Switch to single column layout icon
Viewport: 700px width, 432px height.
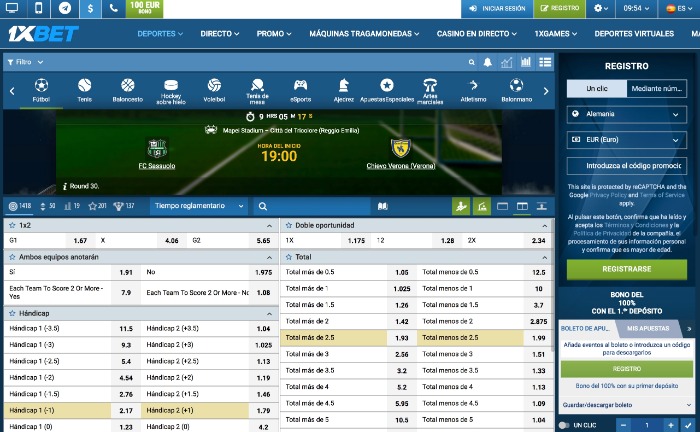pos(502,206)
